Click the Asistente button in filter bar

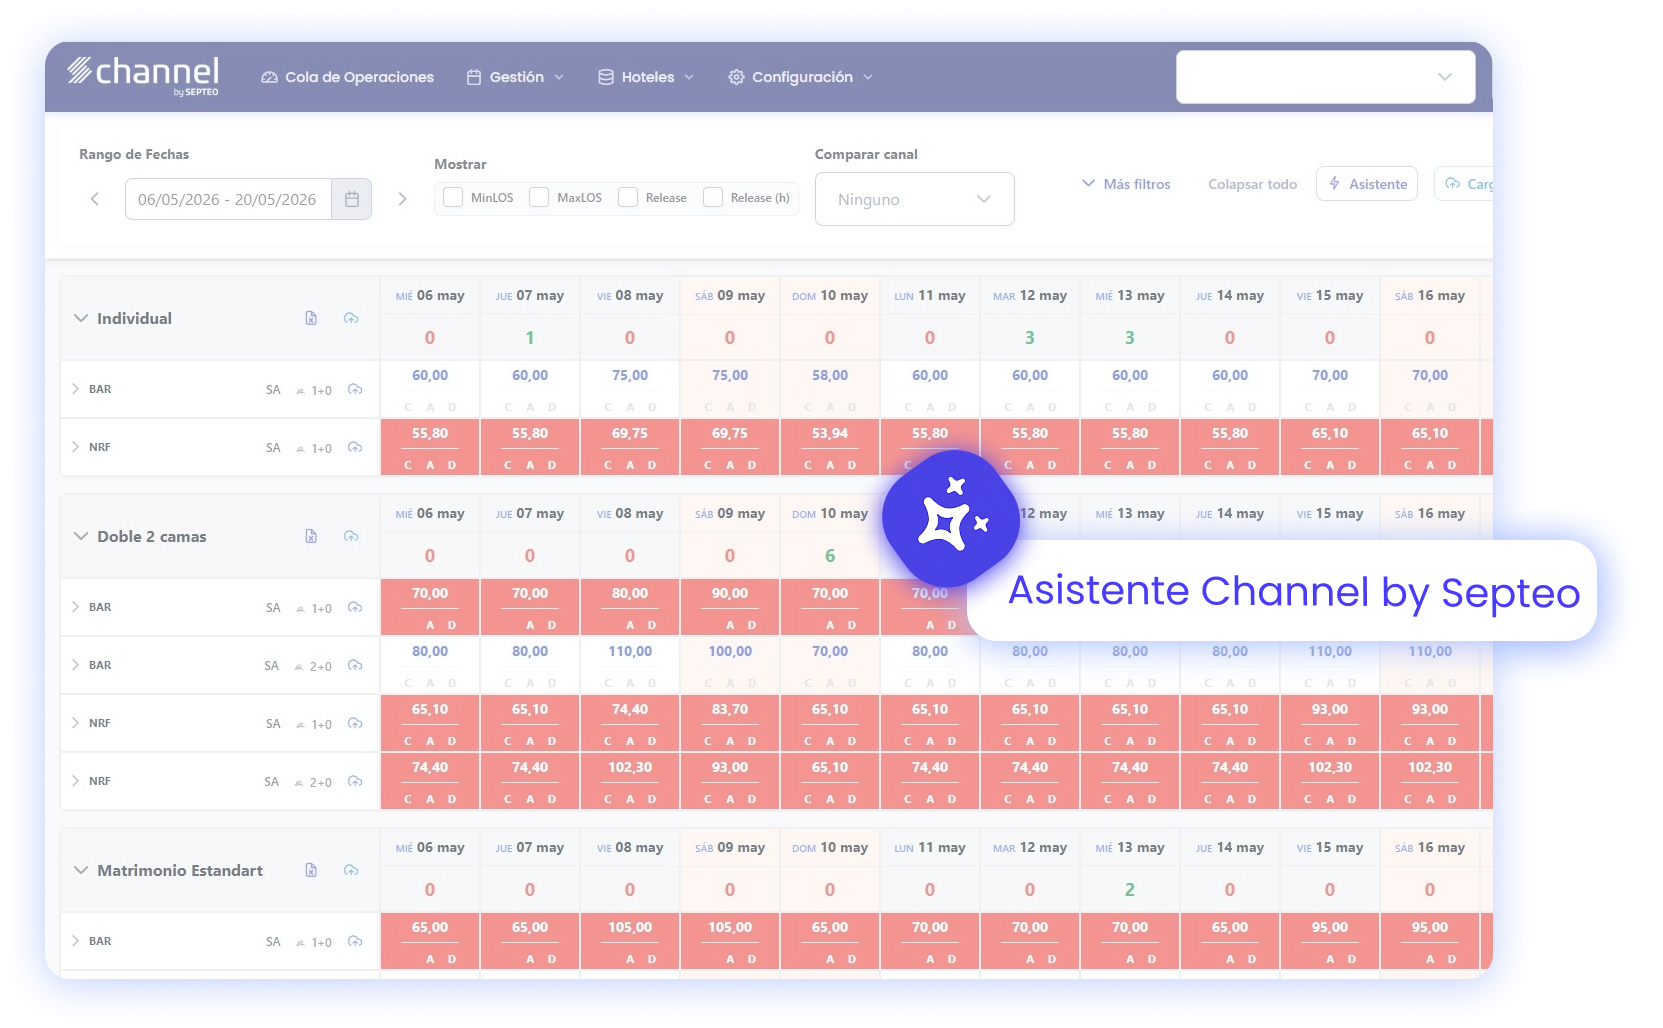pos(1367,184)
